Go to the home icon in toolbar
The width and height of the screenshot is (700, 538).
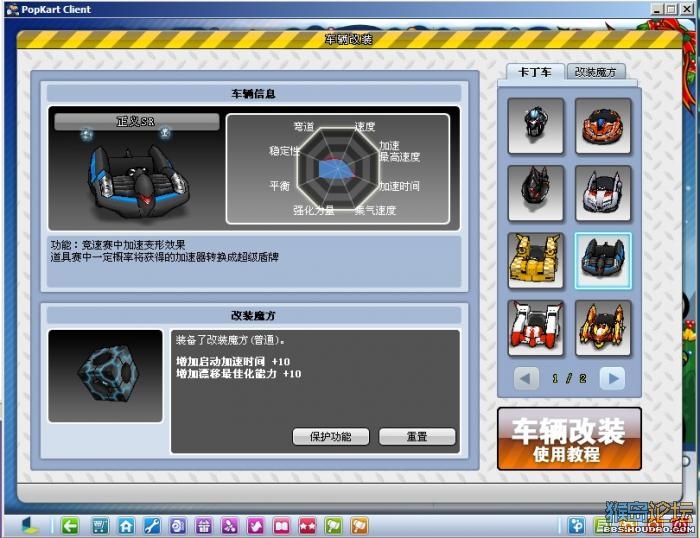tap(126, 526)
